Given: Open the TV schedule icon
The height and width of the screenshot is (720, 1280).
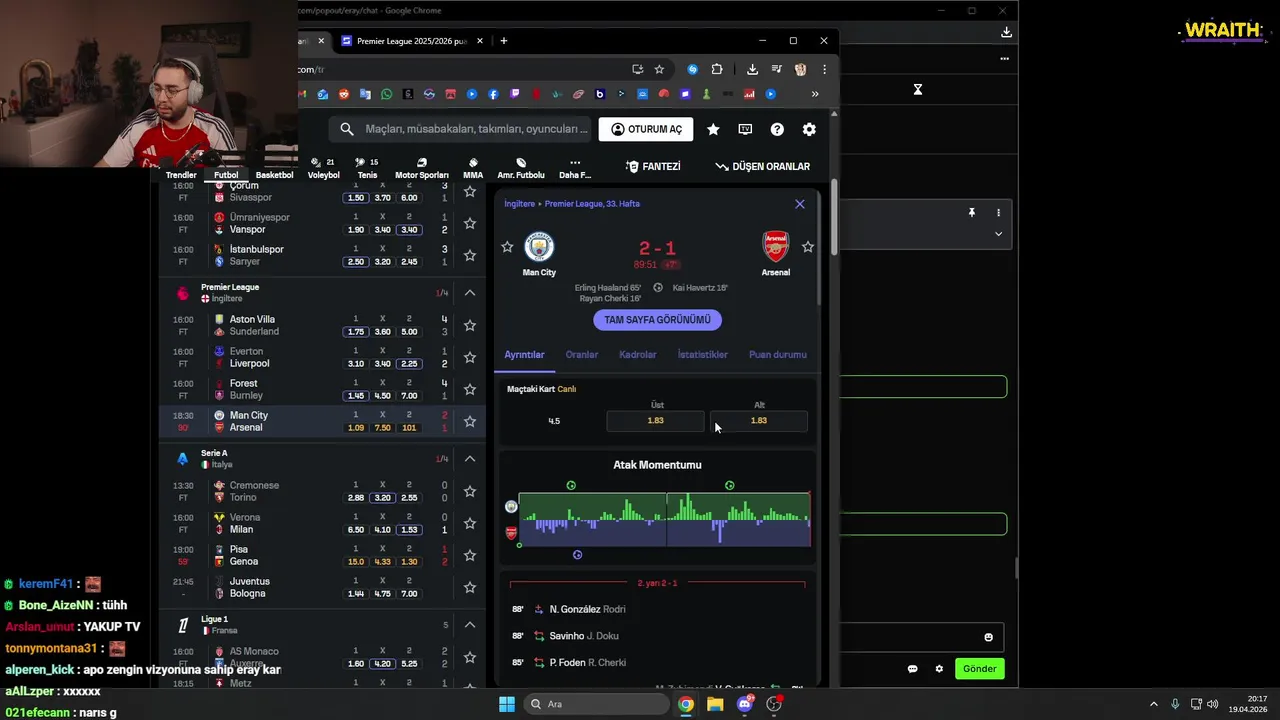Looking at the screenshot, I should (745, 129).
